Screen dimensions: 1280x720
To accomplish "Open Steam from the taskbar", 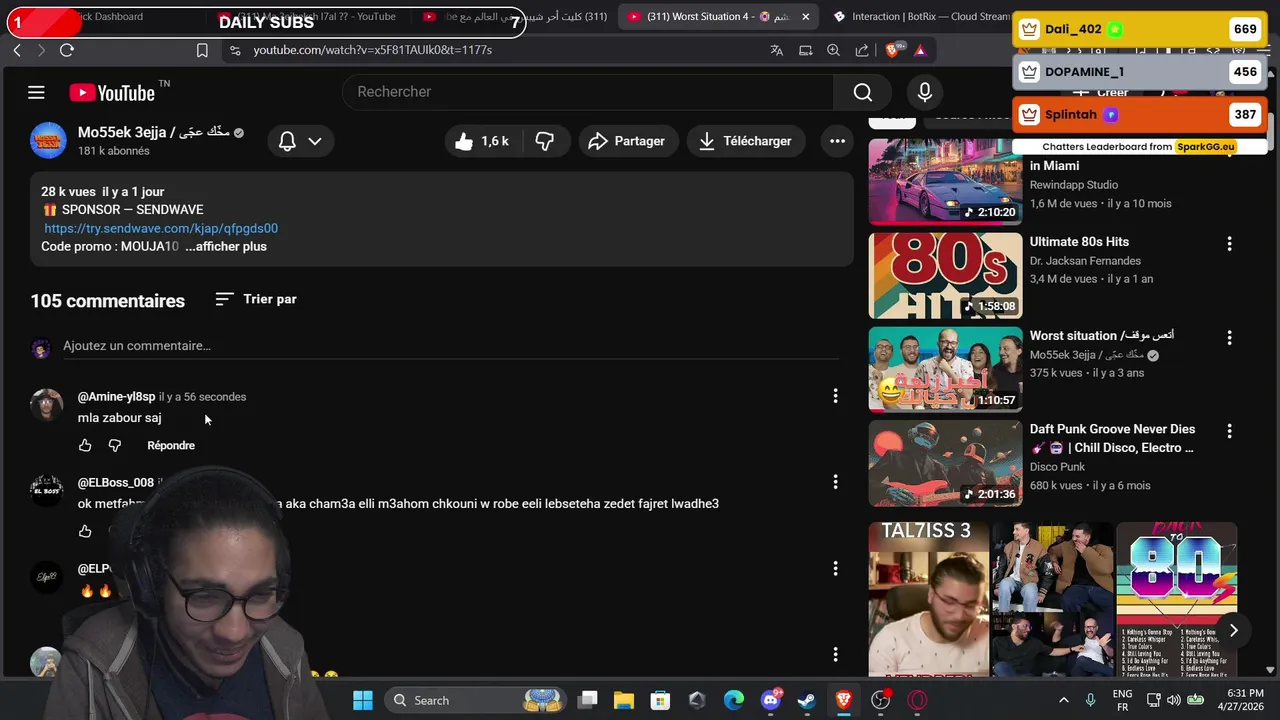I will (807, 700).
